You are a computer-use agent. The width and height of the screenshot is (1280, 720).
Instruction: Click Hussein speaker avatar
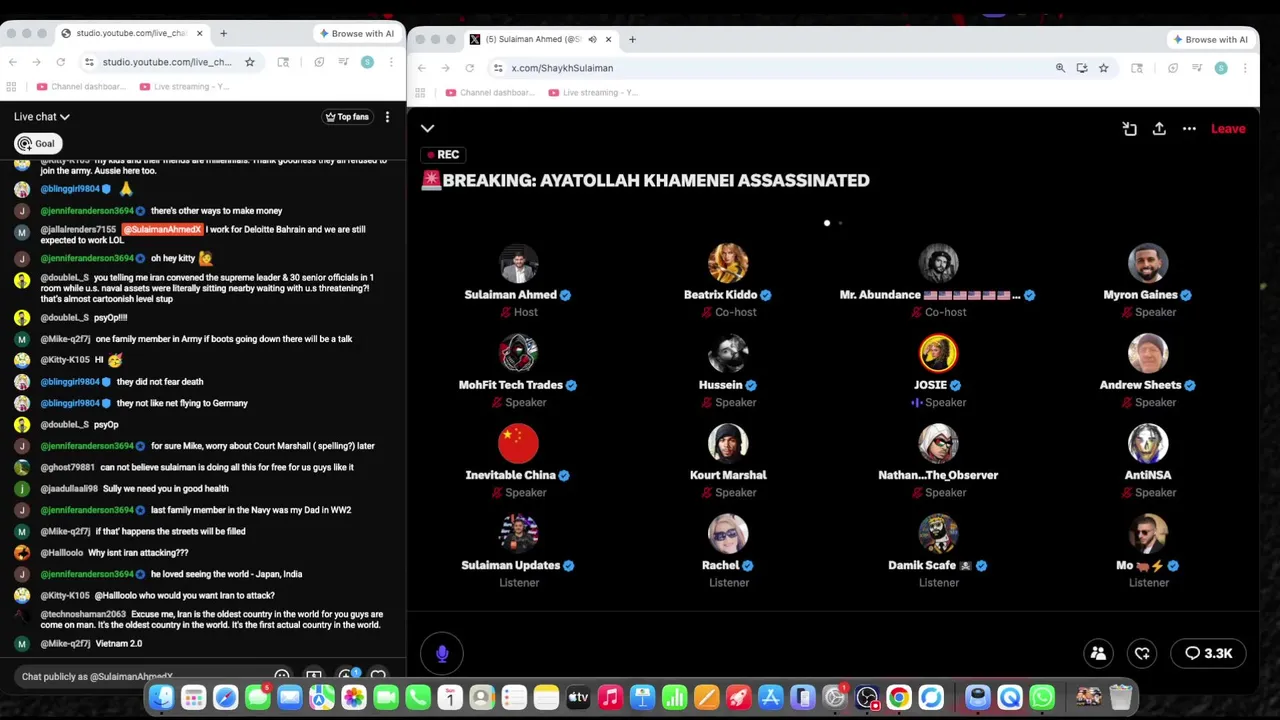point(728,354)
